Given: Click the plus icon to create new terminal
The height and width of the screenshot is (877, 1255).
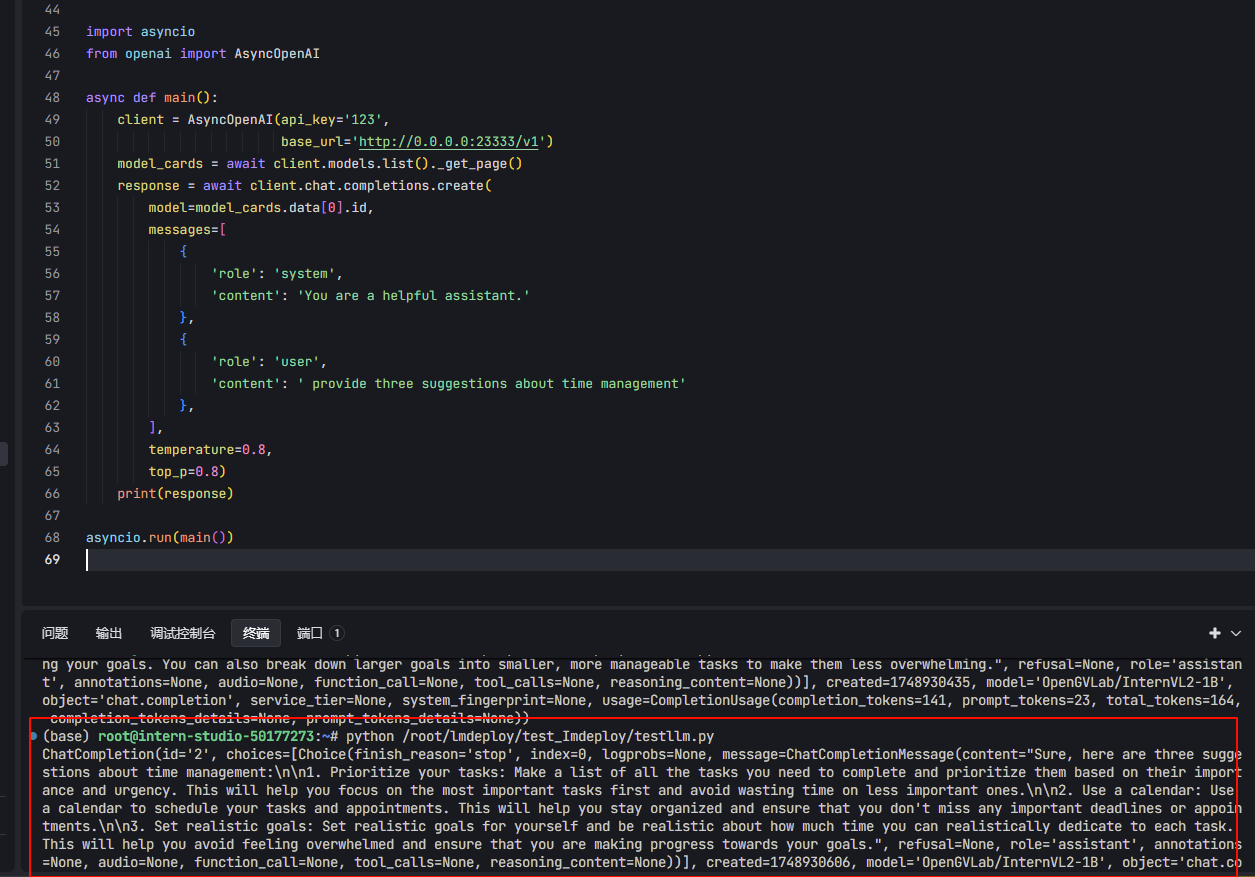Looking at the screenshot, I should pos(1215,633).
